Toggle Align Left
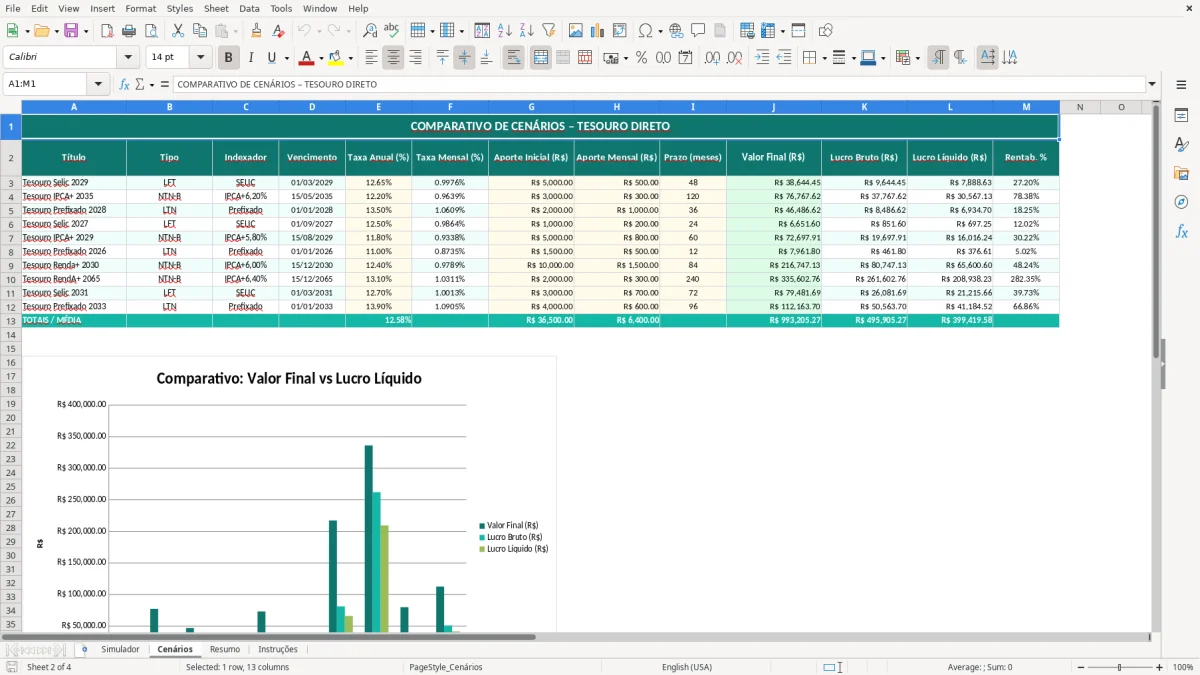The height and width of the screenshot is (675, 1200). pyautogui.click(x=372, y=58)
